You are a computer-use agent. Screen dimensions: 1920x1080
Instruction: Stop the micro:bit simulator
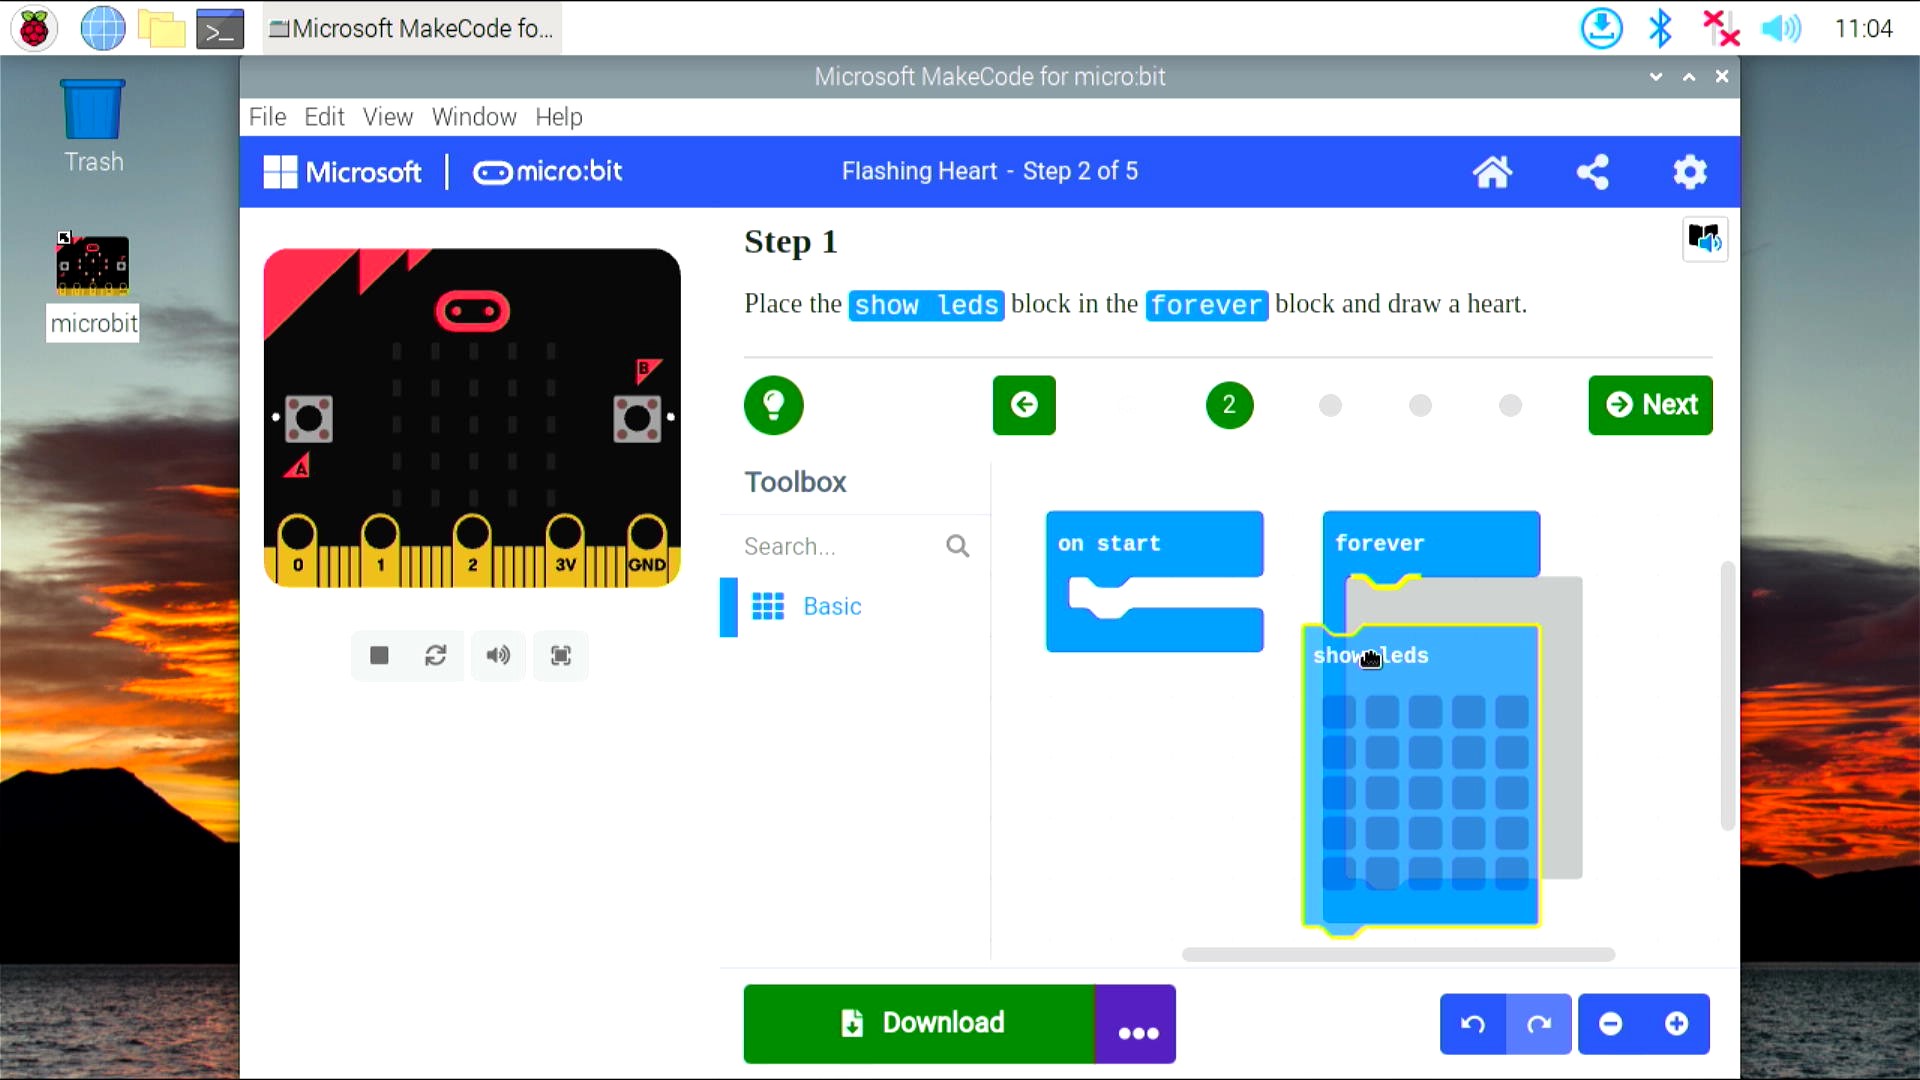point(378,655)
